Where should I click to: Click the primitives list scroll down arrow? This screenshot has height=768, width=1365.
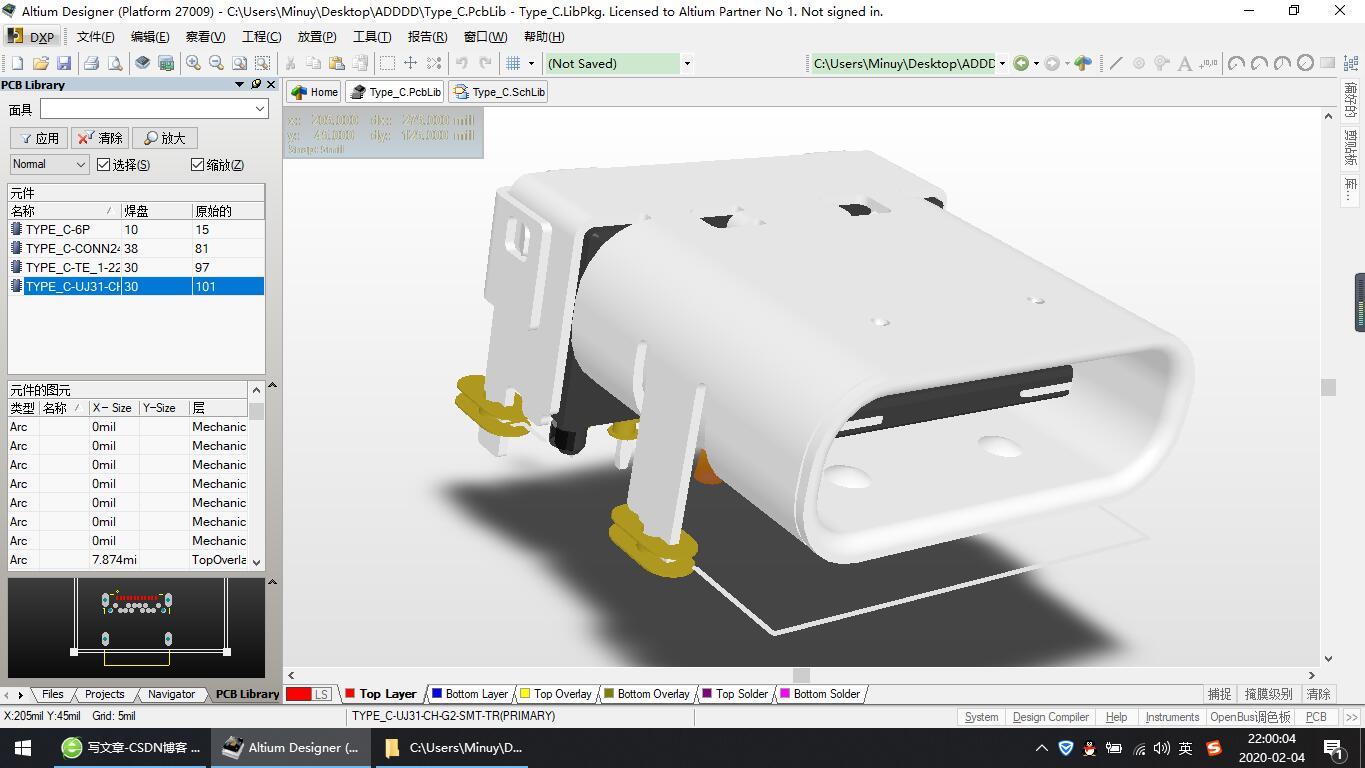coord(256,562)
